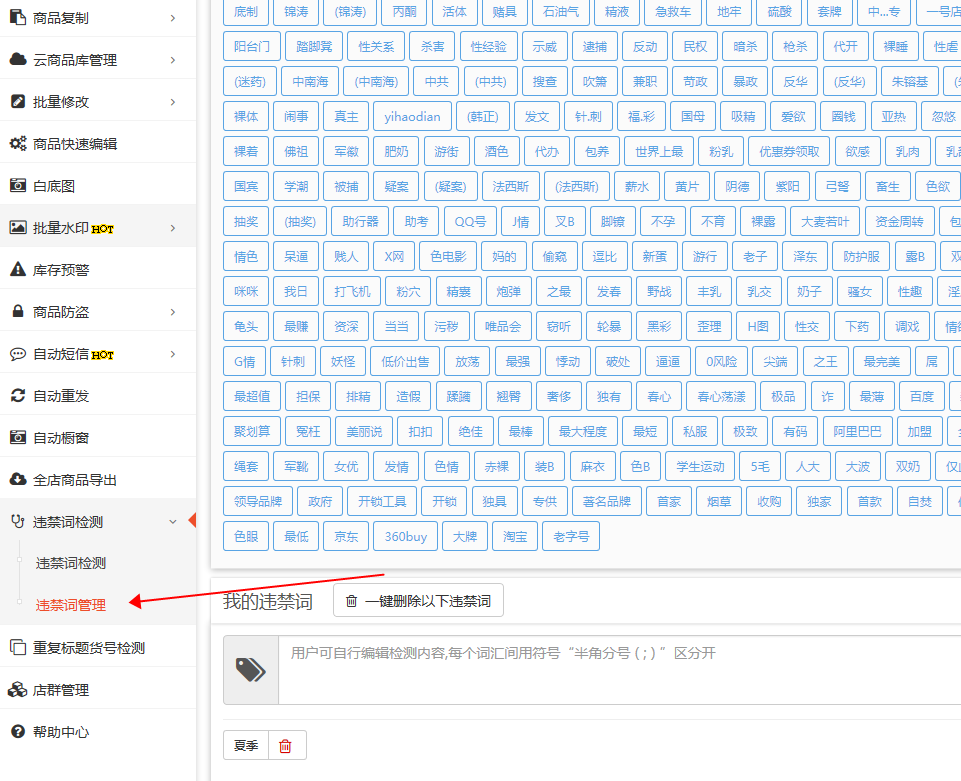
Task: Click the camera icon beside 自动橱窗
Action: (18, 437)
